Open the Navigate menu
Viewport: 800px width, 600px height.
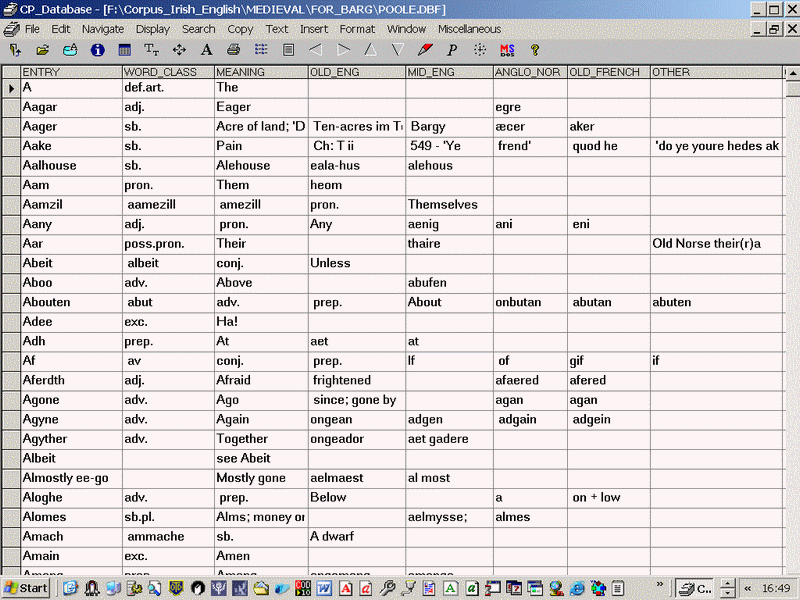pyautogui.click(x=103, y=29)
